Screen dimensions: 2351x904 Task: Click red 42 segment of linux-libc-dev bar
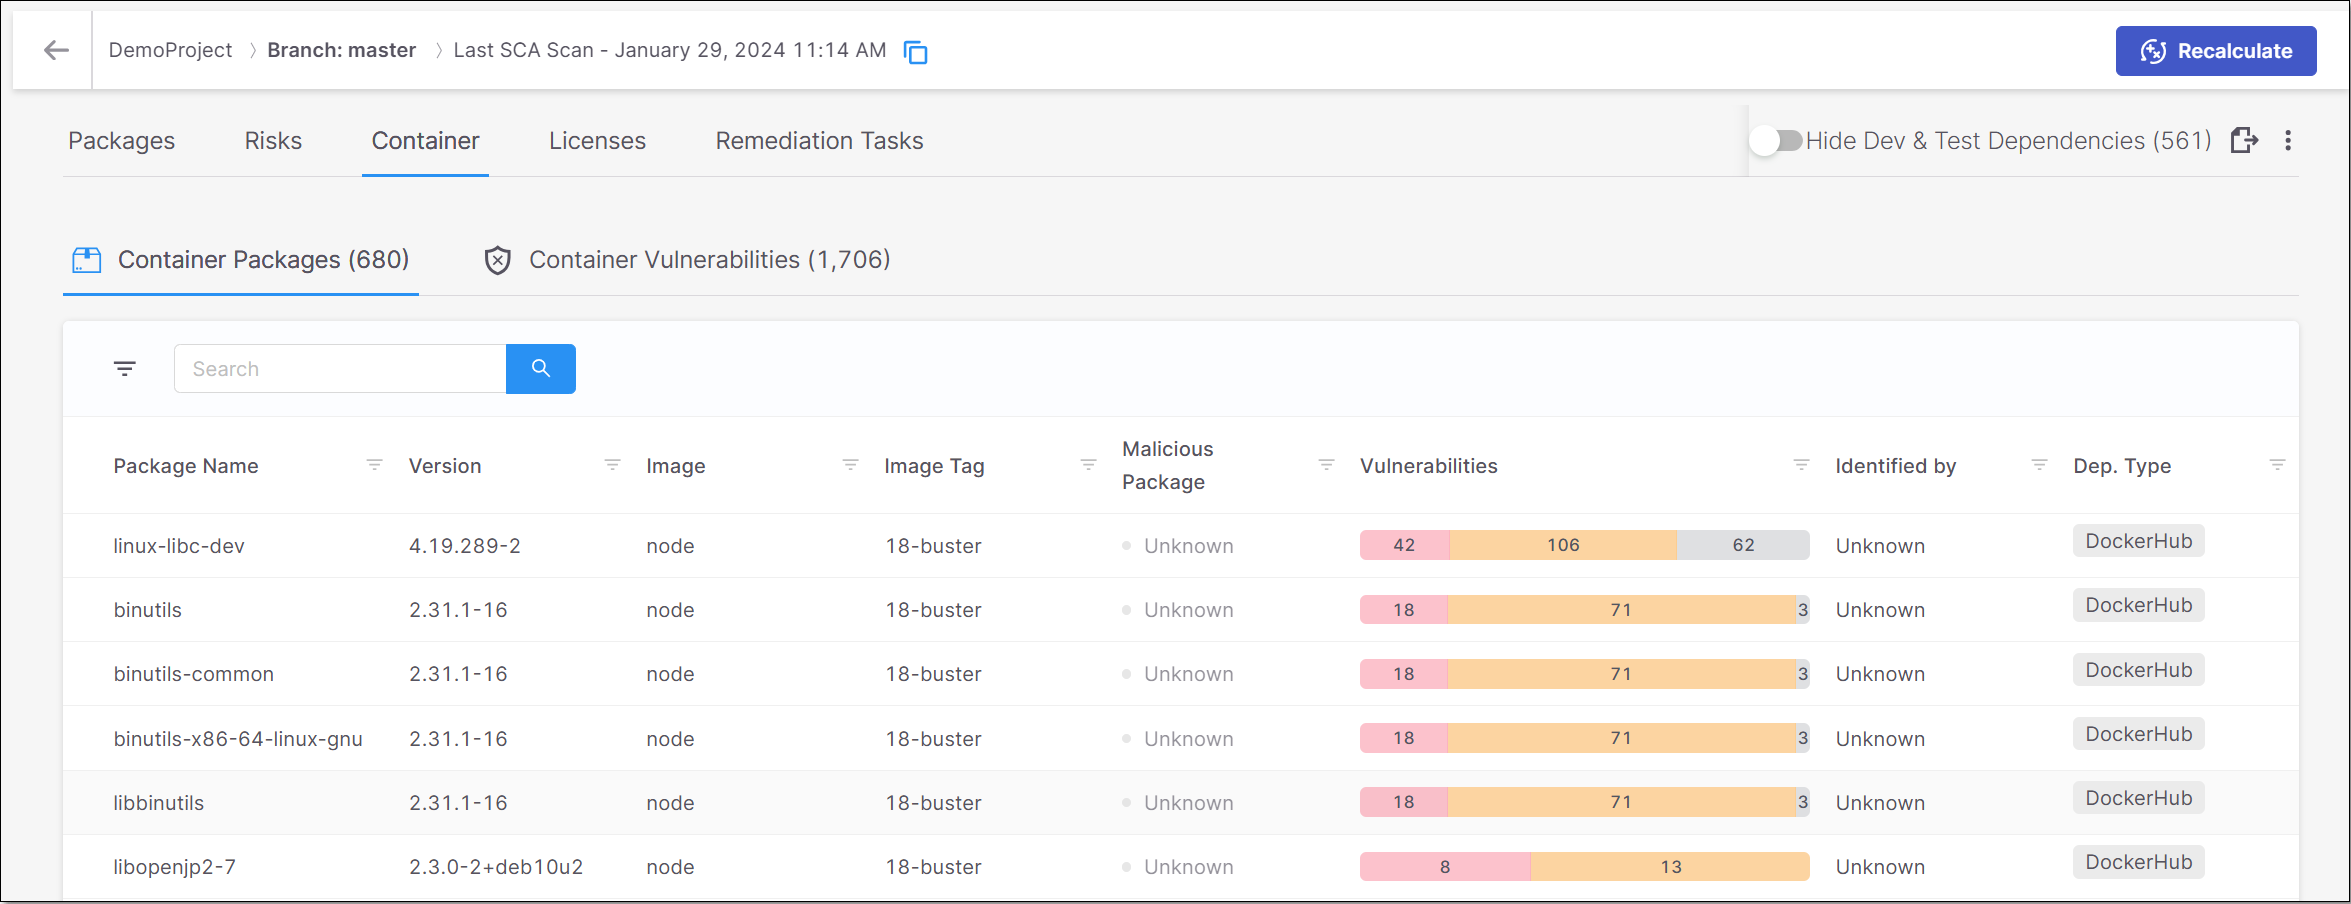1404,545
